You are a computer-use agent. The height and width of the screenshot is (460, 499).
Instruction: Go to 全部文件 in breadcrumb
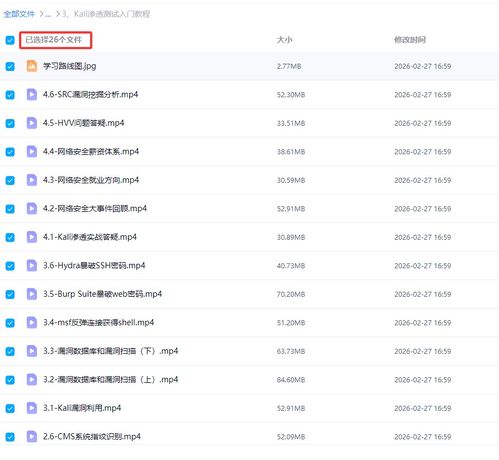point(19,14)
